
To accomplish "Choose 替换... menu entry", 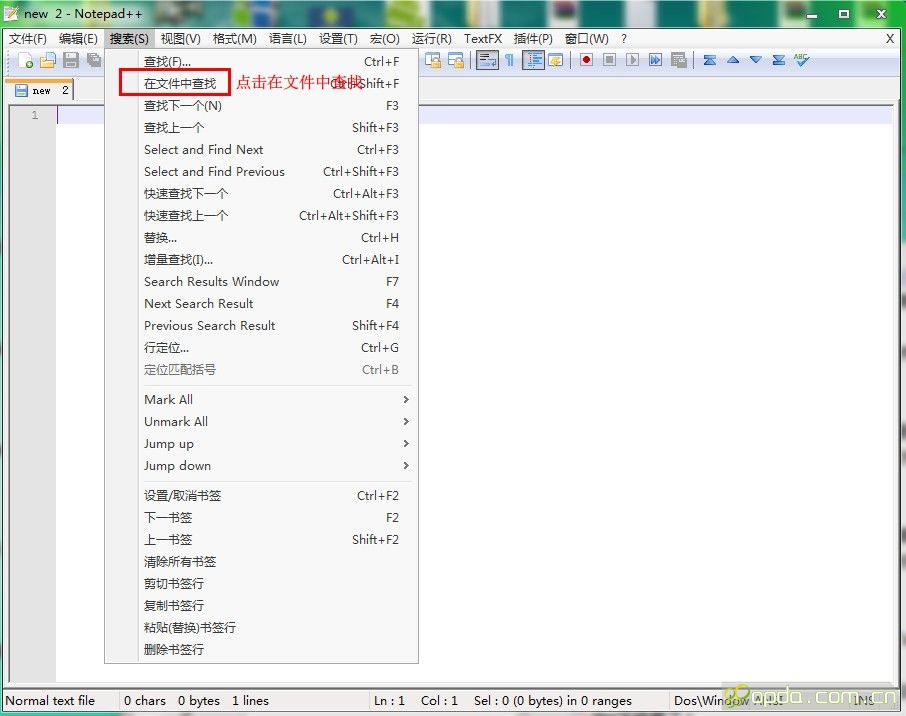I will pyautogui.click(x=160, y=238).
